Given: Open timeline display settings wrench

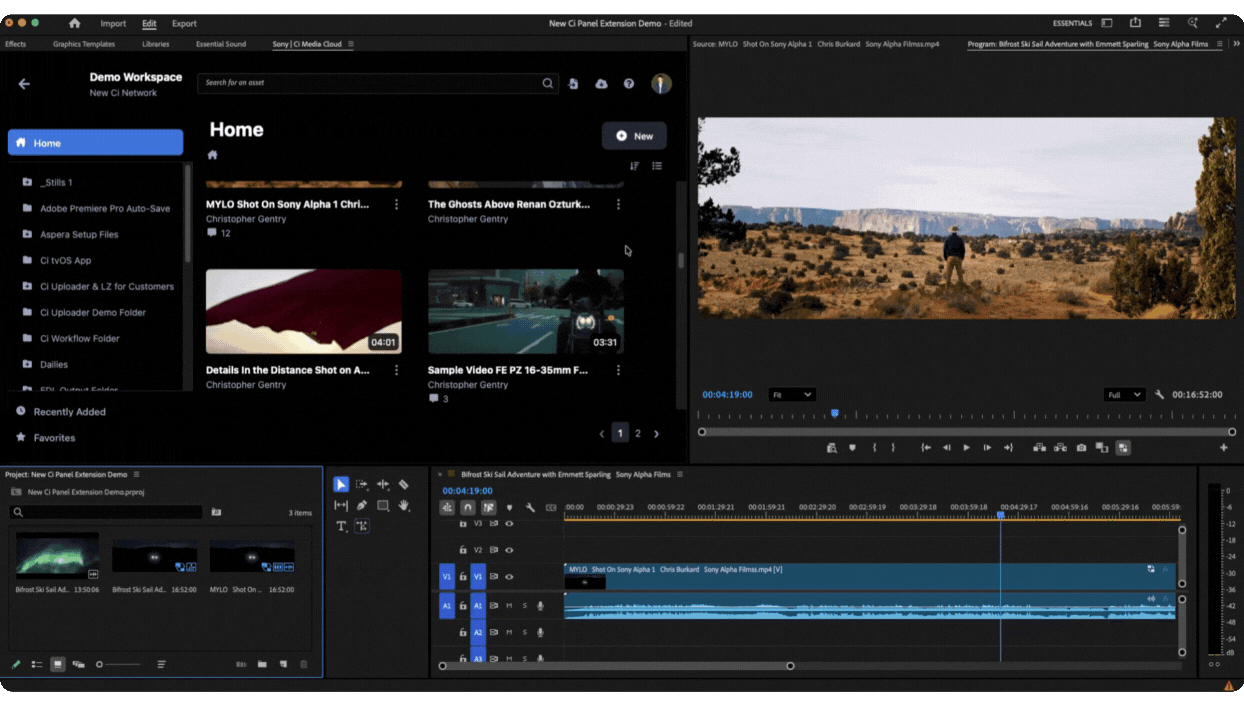Looking at the screenshot, I should point(530,508).
